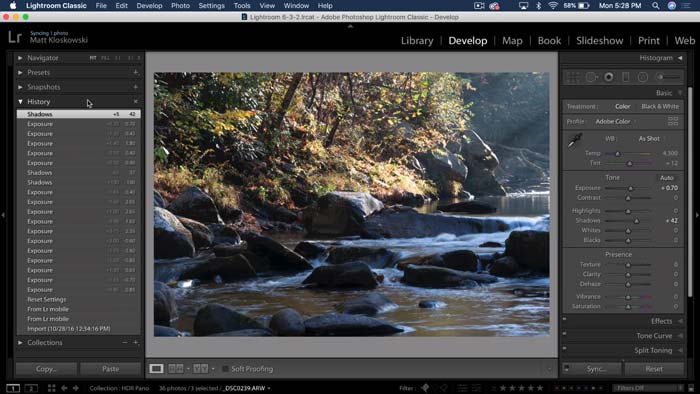Viewport: 700px width, 394px height.
Task: Go forward to next source arrow
Action: tap(75, 388)
